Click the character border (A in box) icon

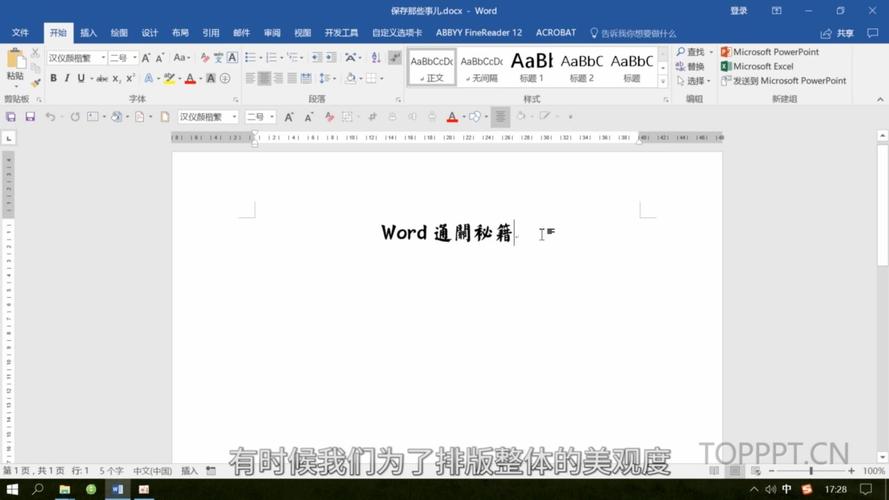[x=232, y=58]
